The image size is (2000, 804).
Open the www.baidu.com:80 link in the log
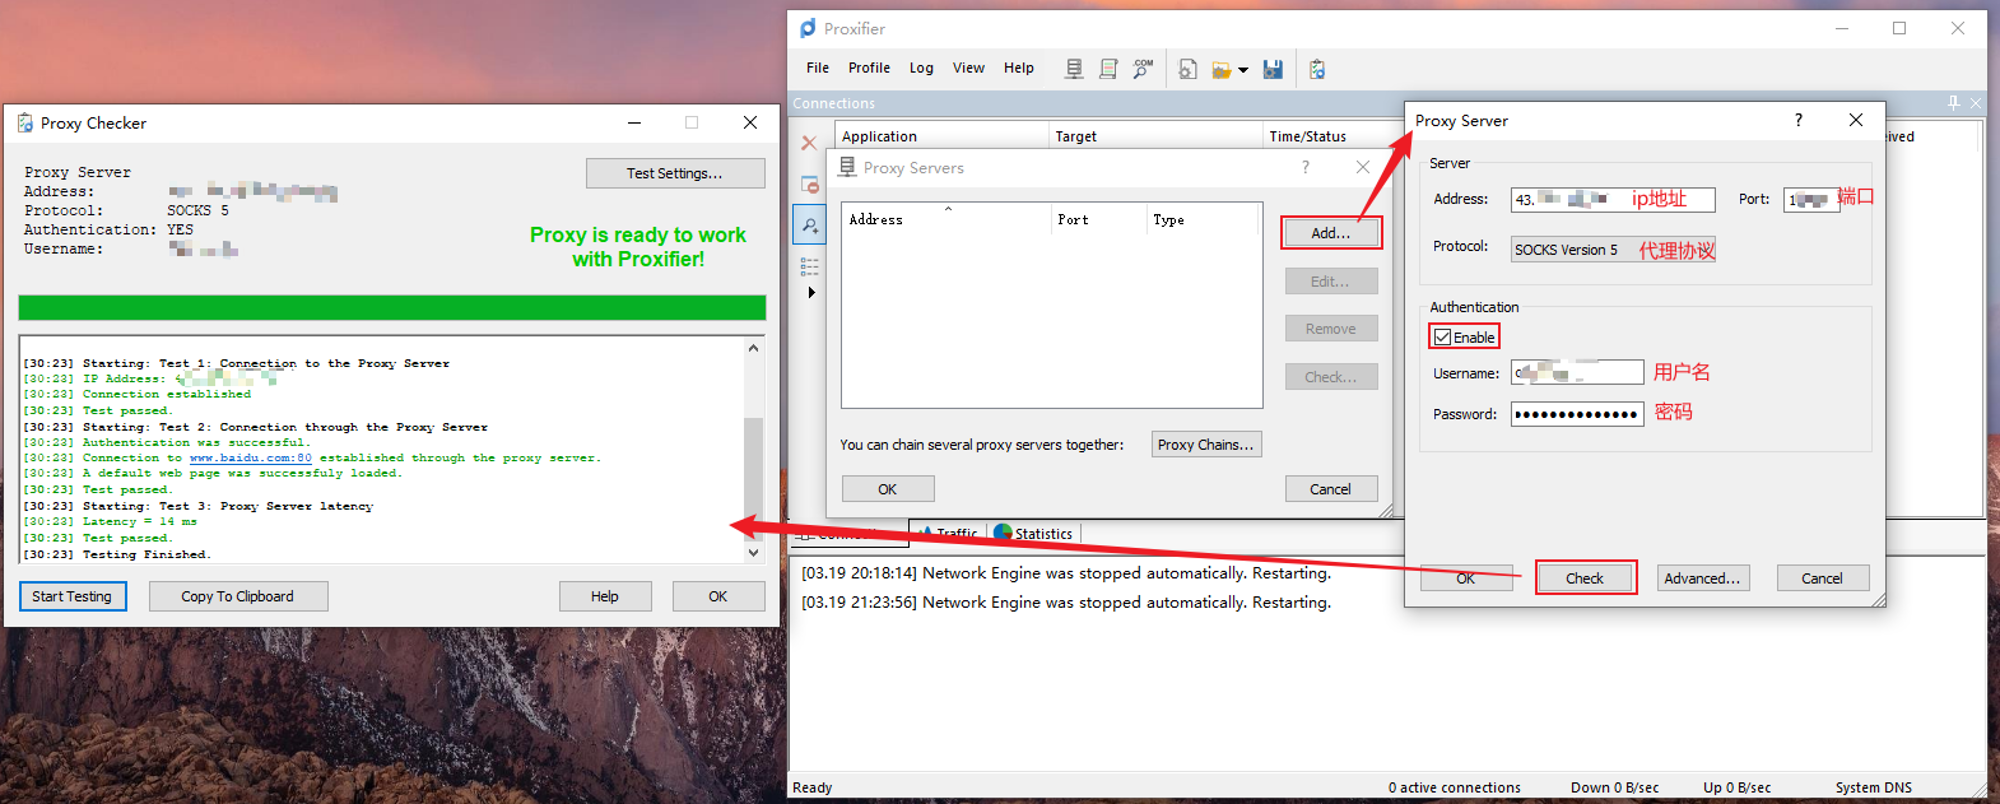click(251, 458)
